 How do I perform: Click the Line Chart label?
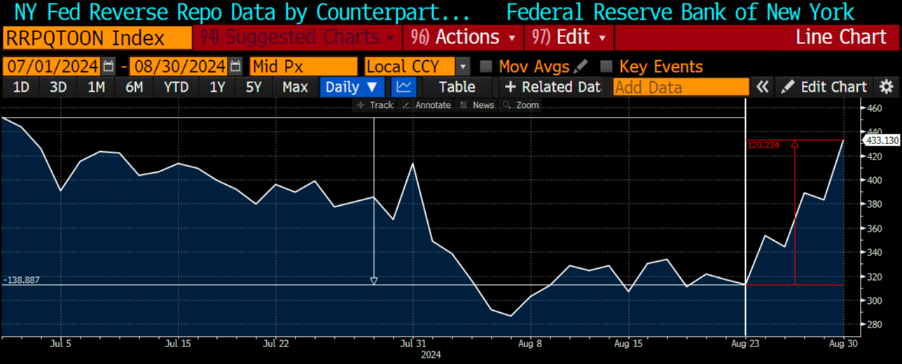pyautogui.click(x=840, y=38)
